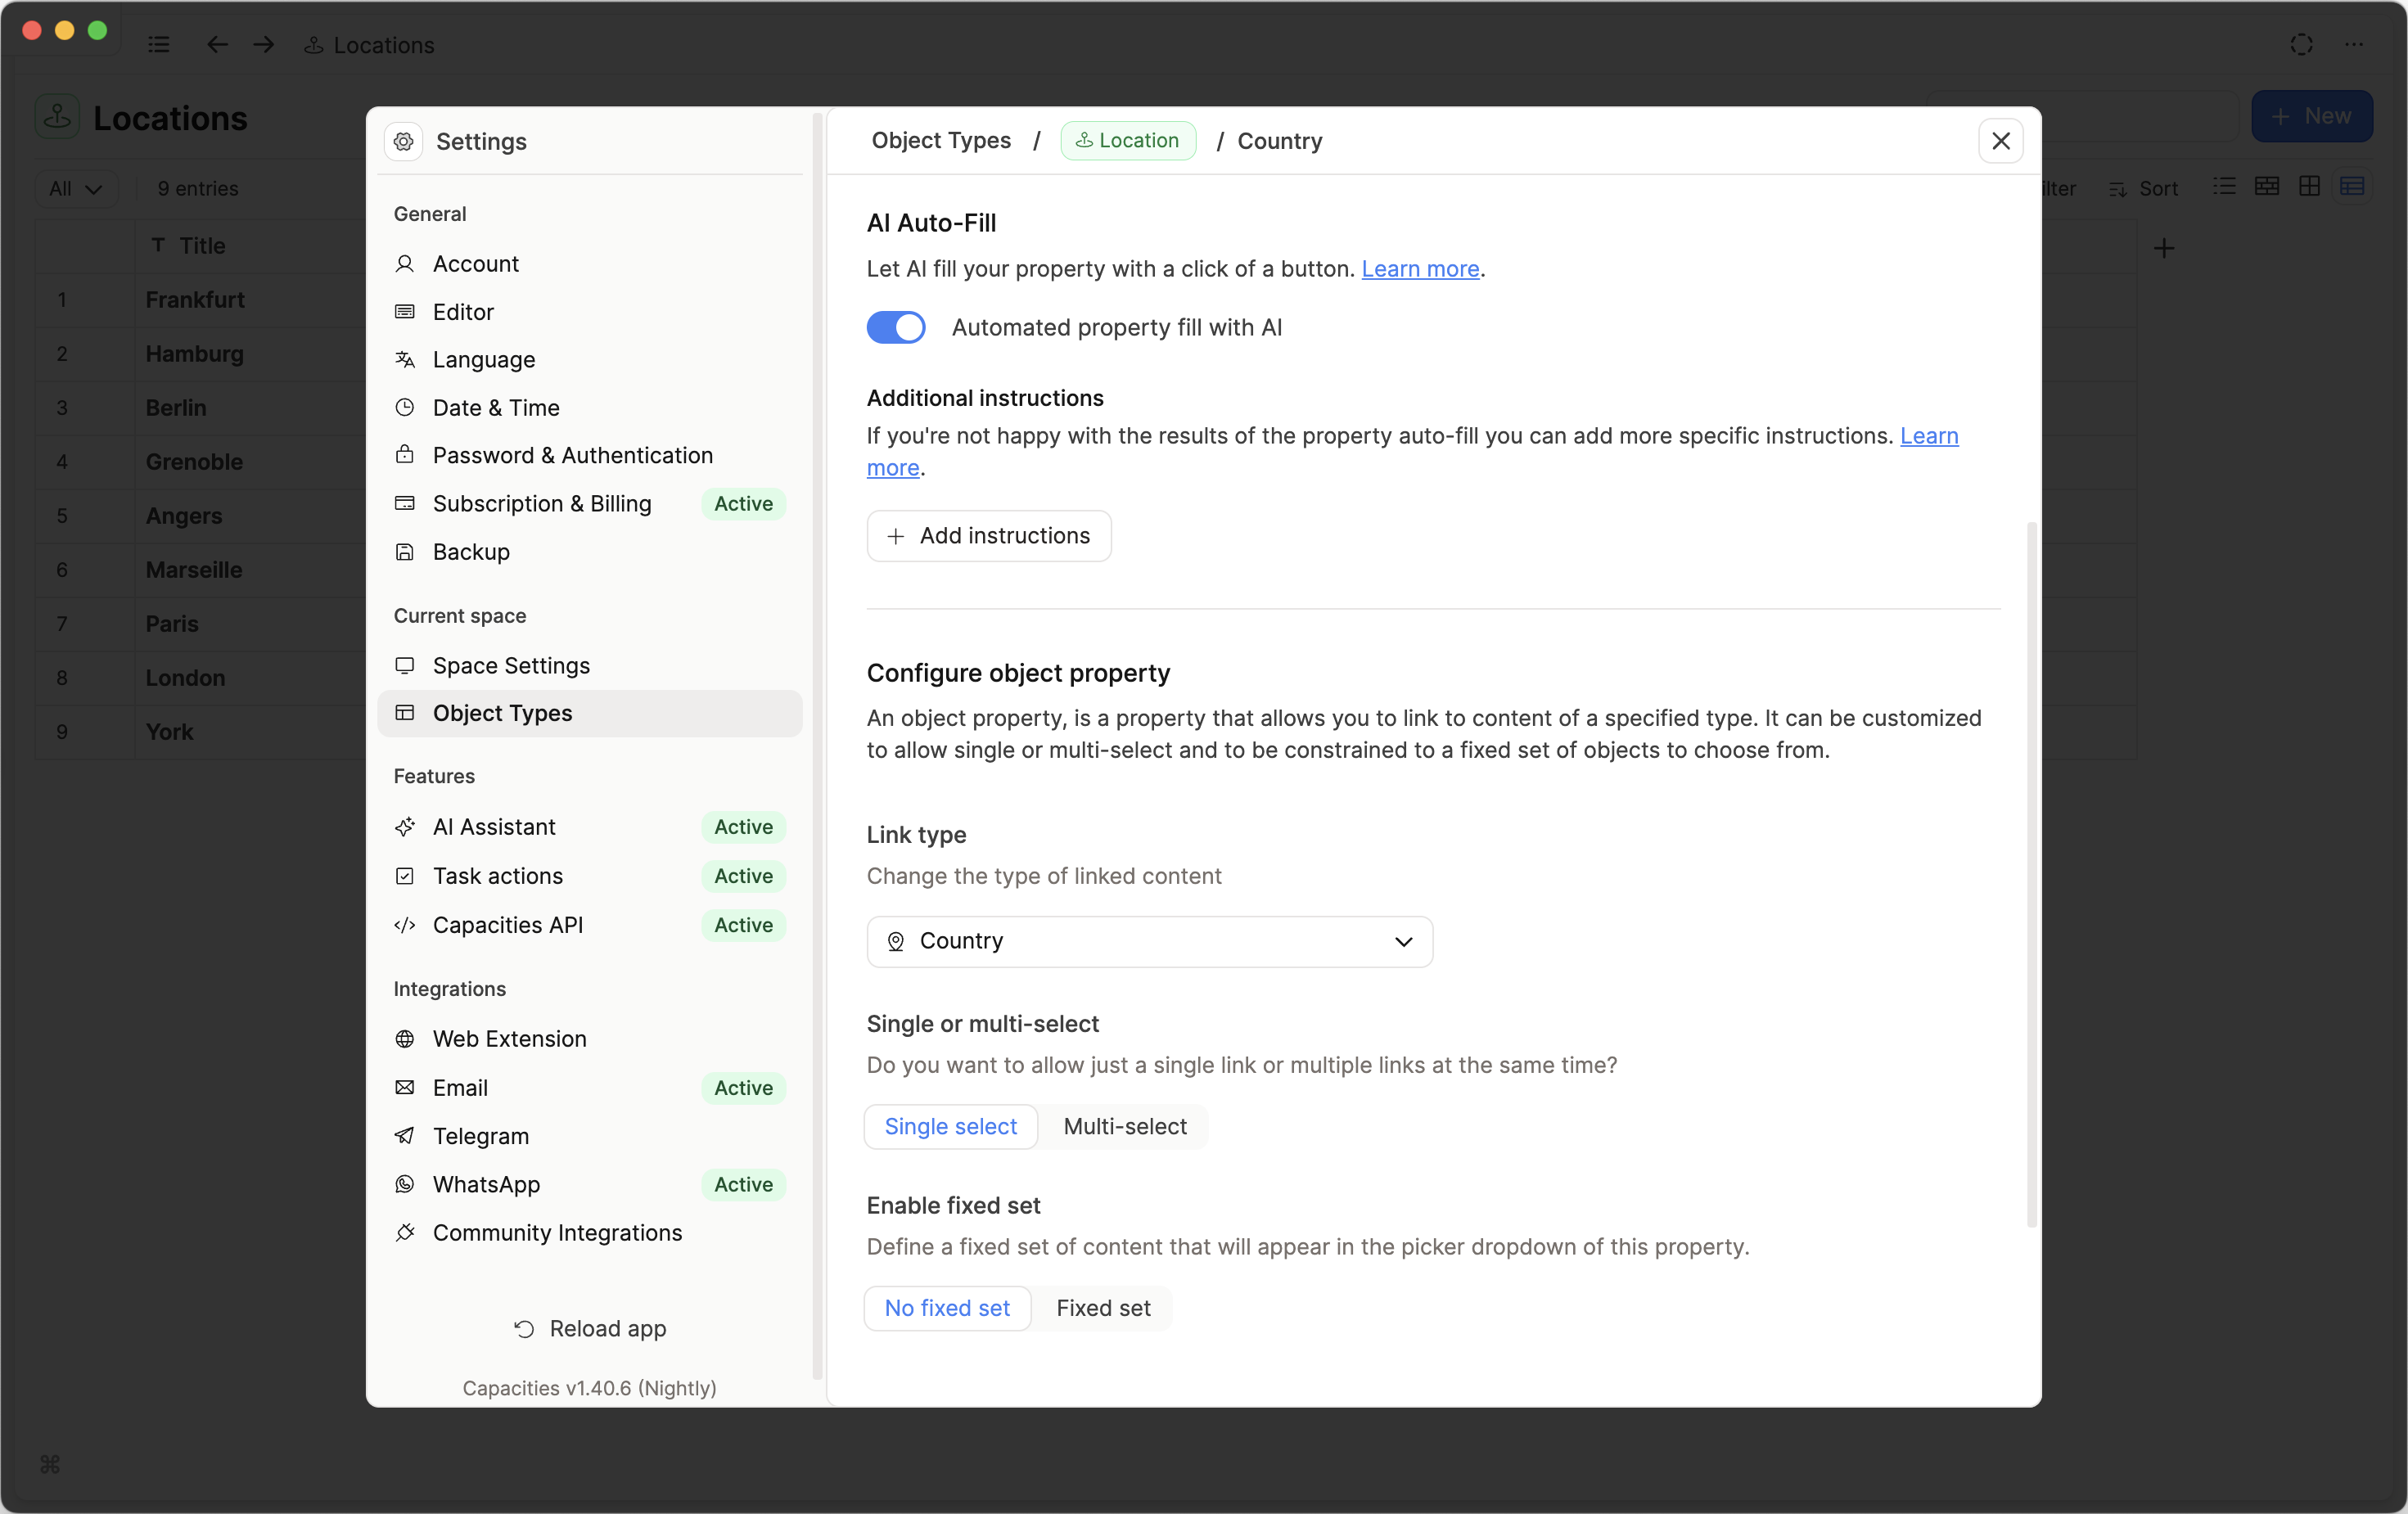Select the Grenoble row
Screen dimensions: 2408x1514
coord(194,462)
